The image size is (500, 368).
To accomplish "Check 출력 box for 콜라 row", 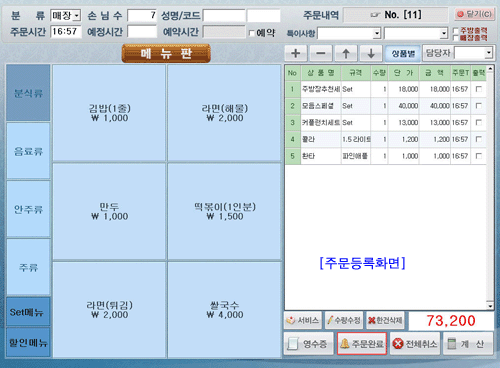I will click(x=479, y=139).
